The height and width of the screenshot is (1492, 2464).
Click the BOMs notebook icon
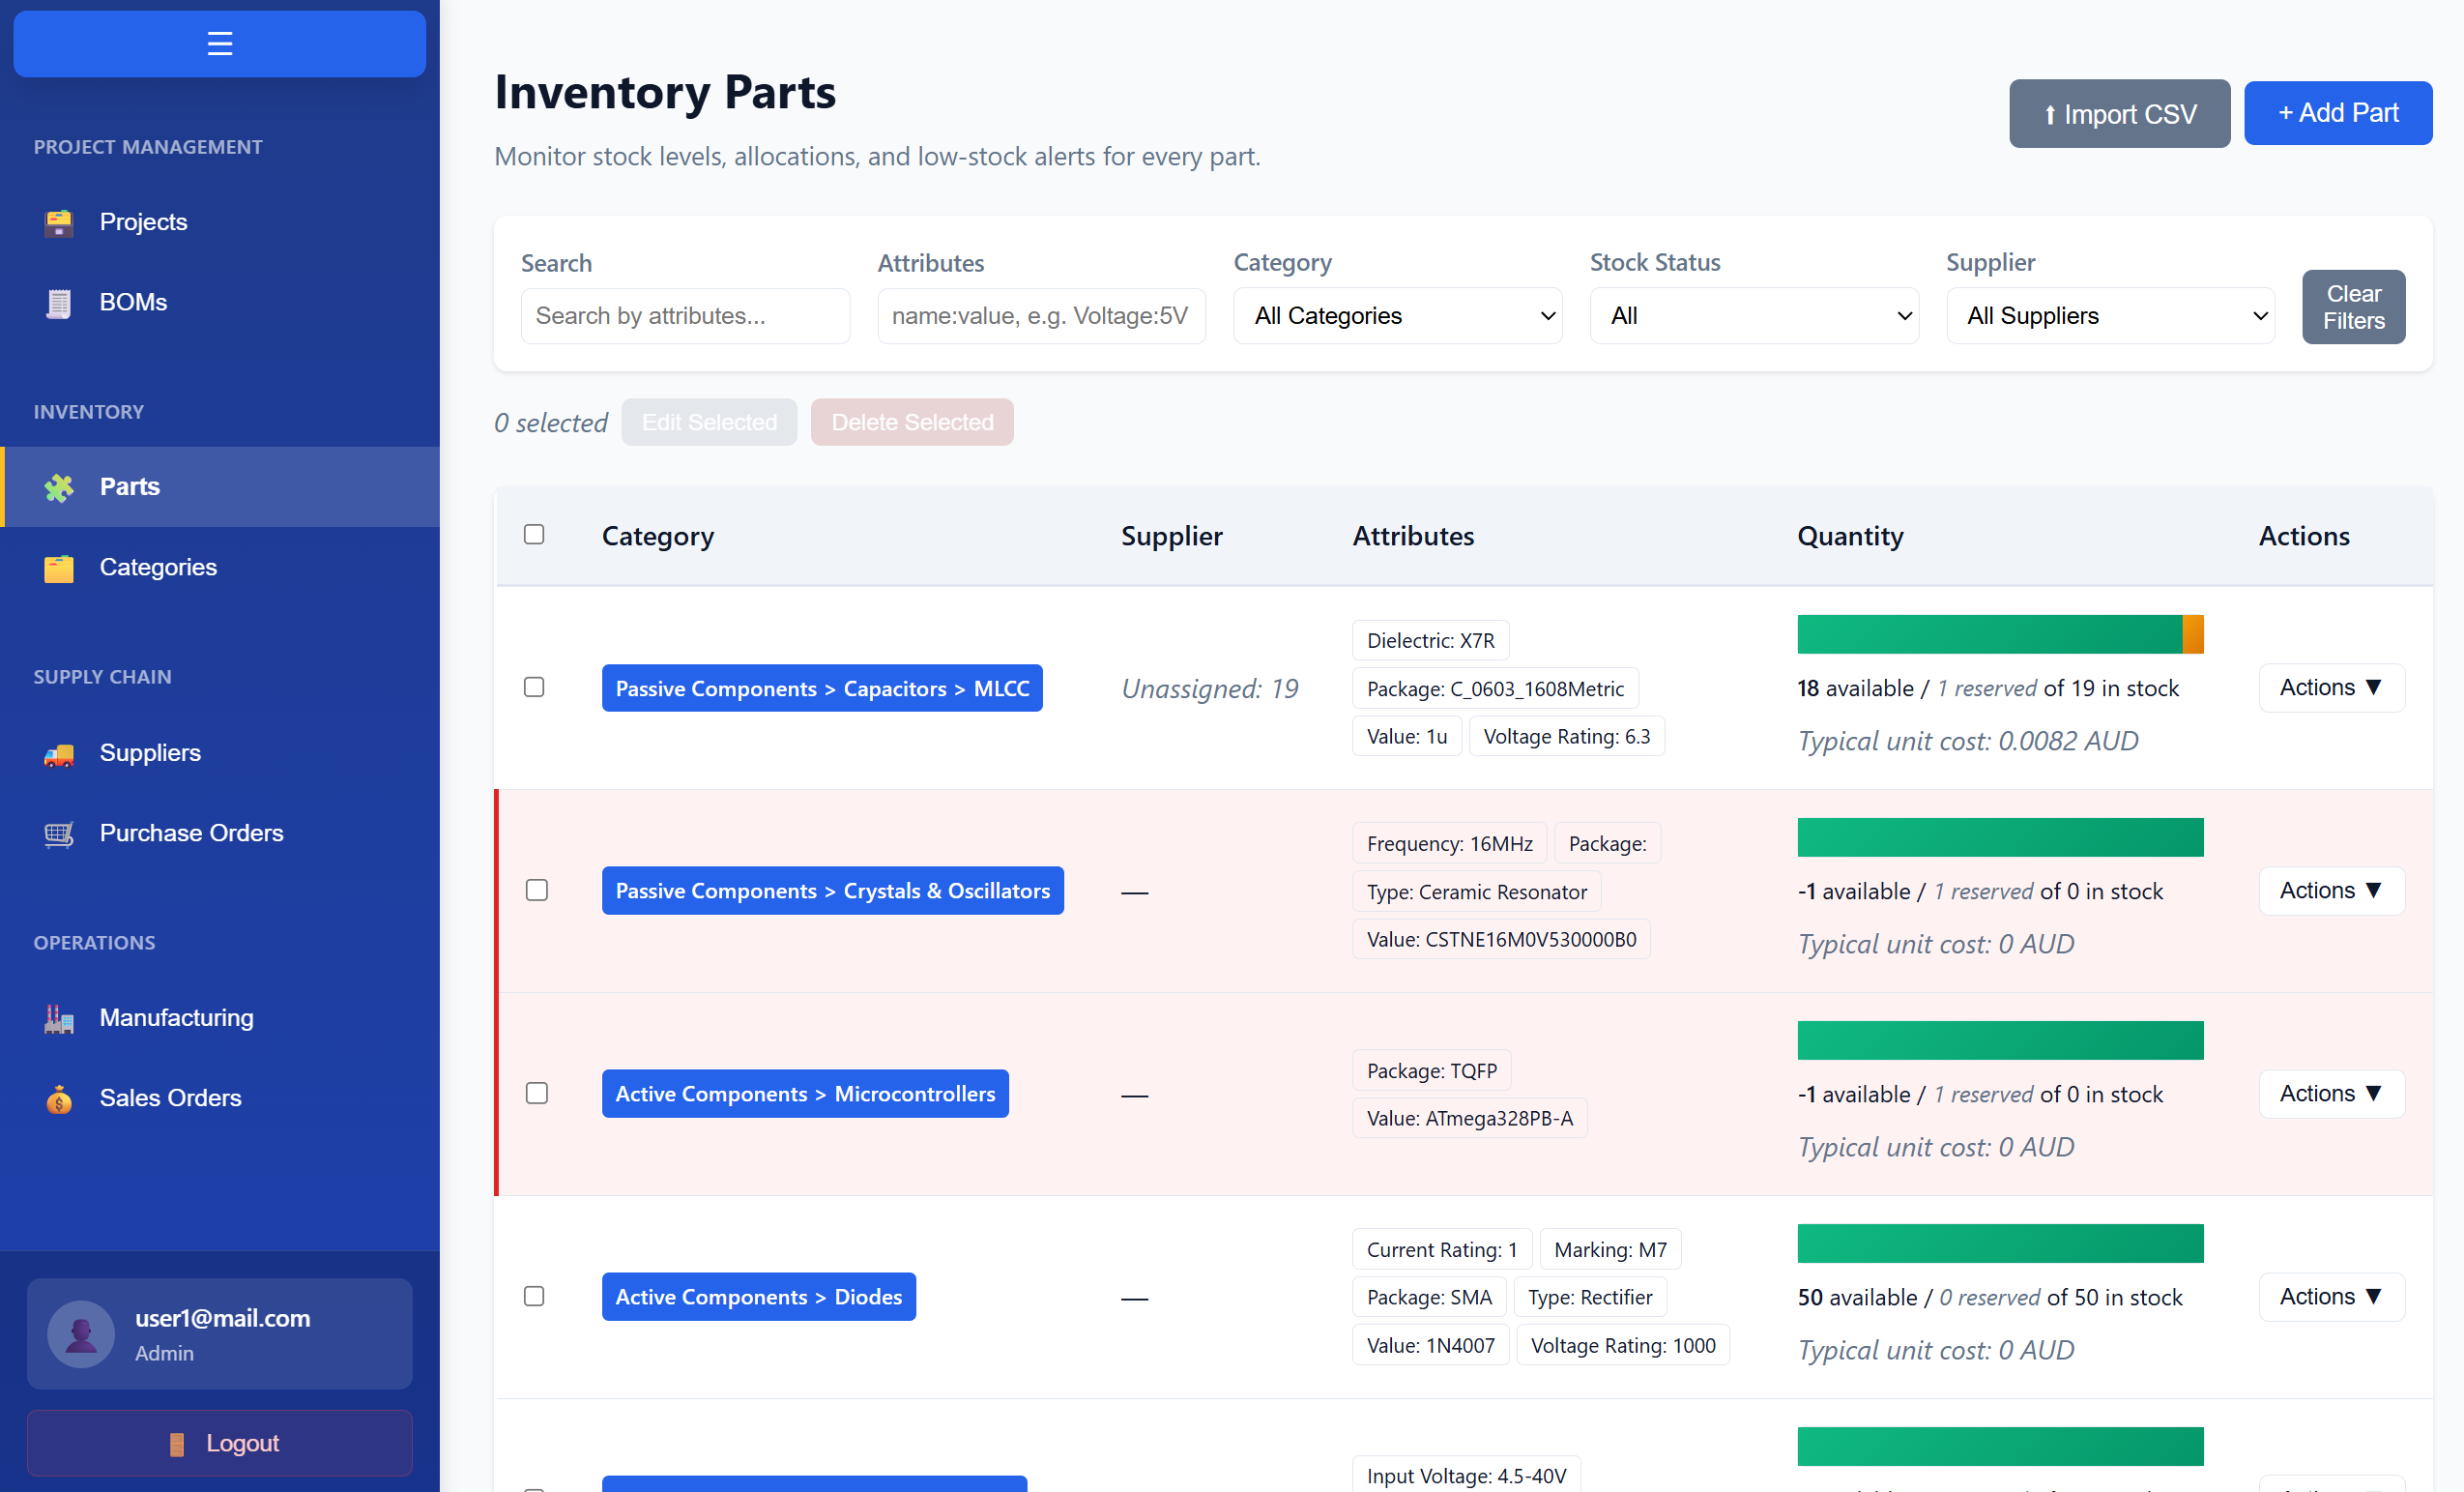[59, 303]
